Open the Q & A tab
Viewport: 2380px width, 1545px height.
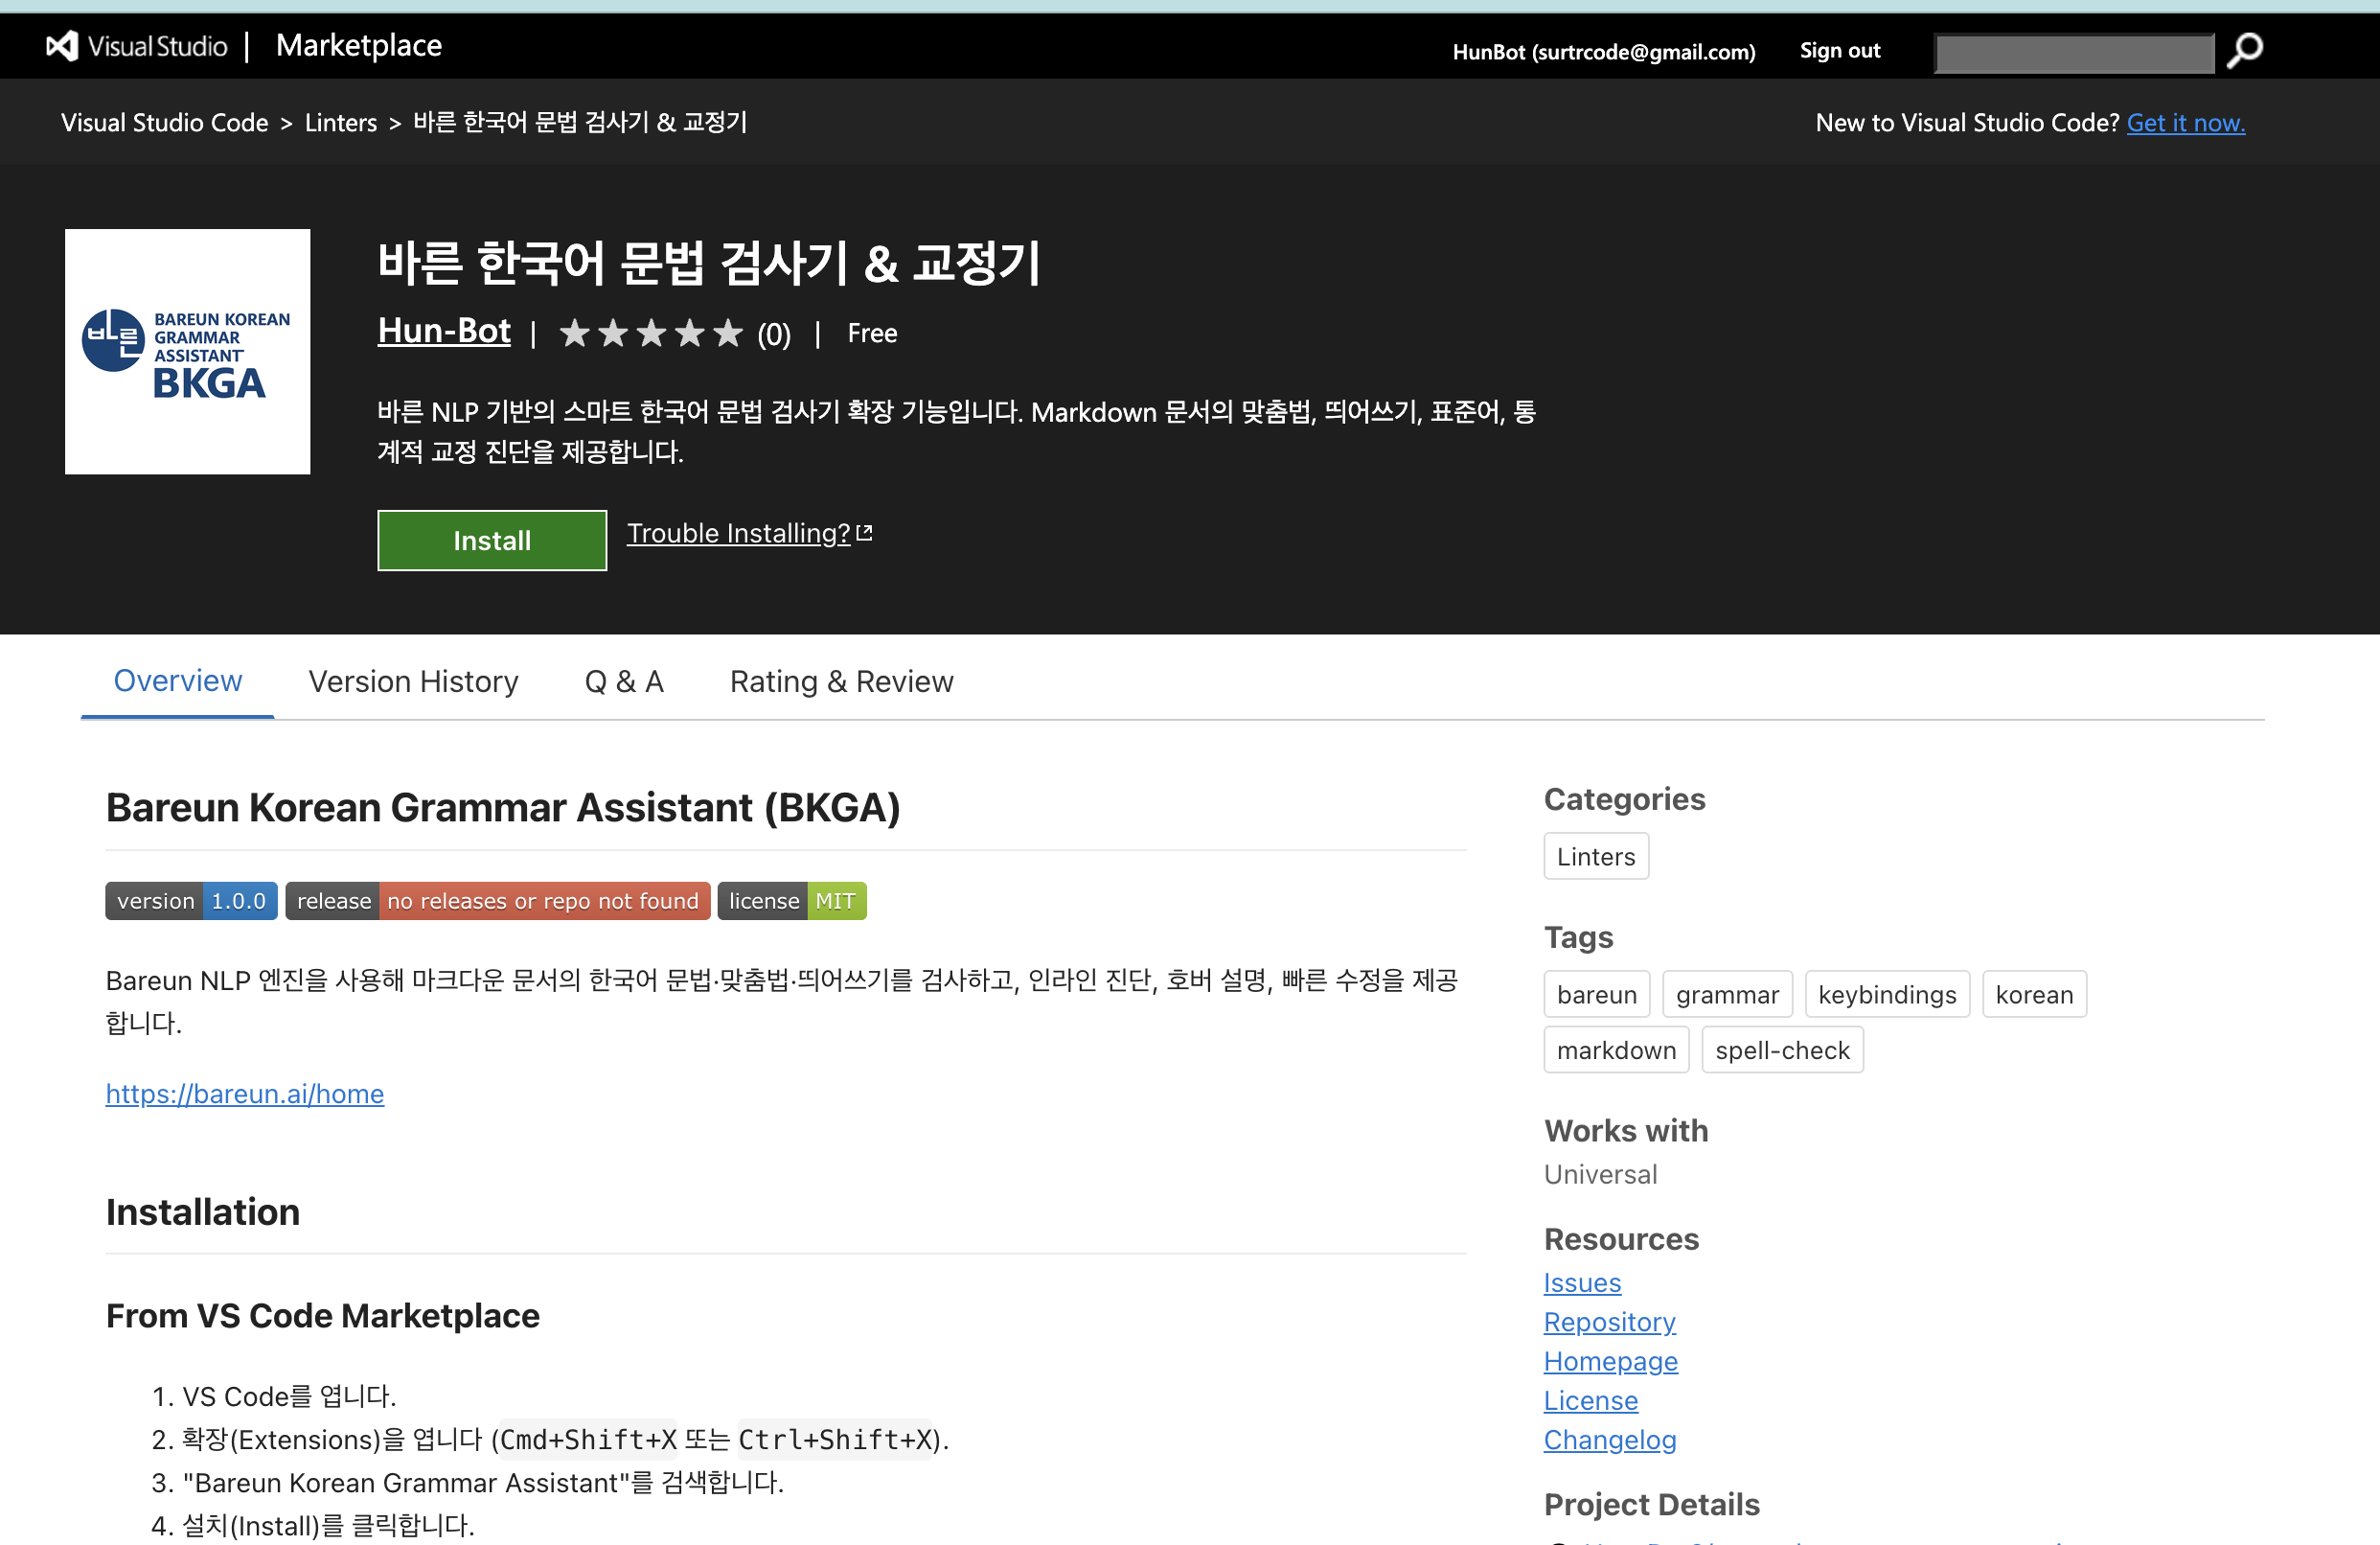[623, 681]
